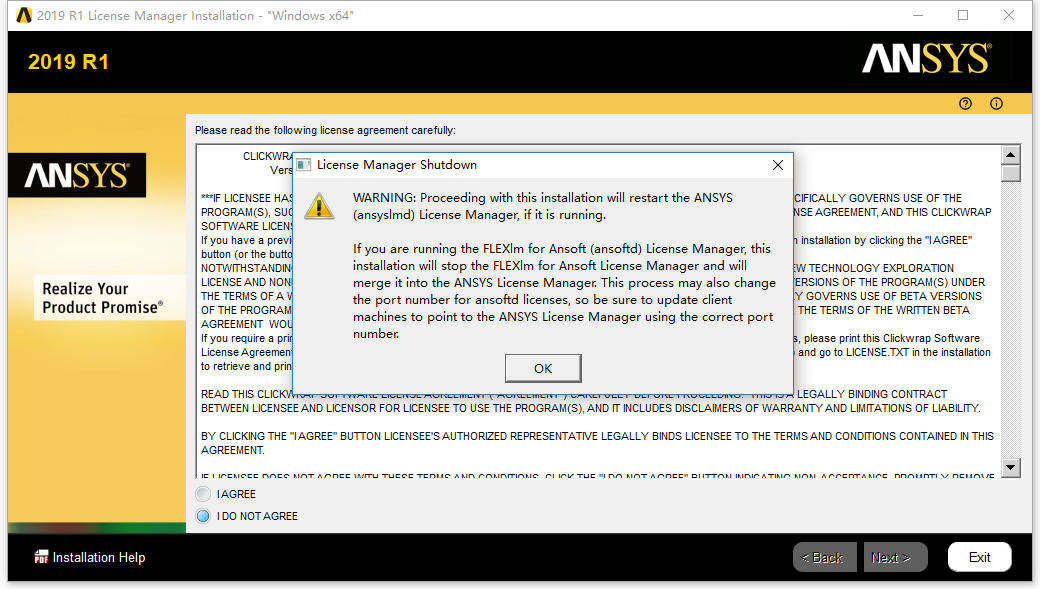Exit the installer

point(980,557)
